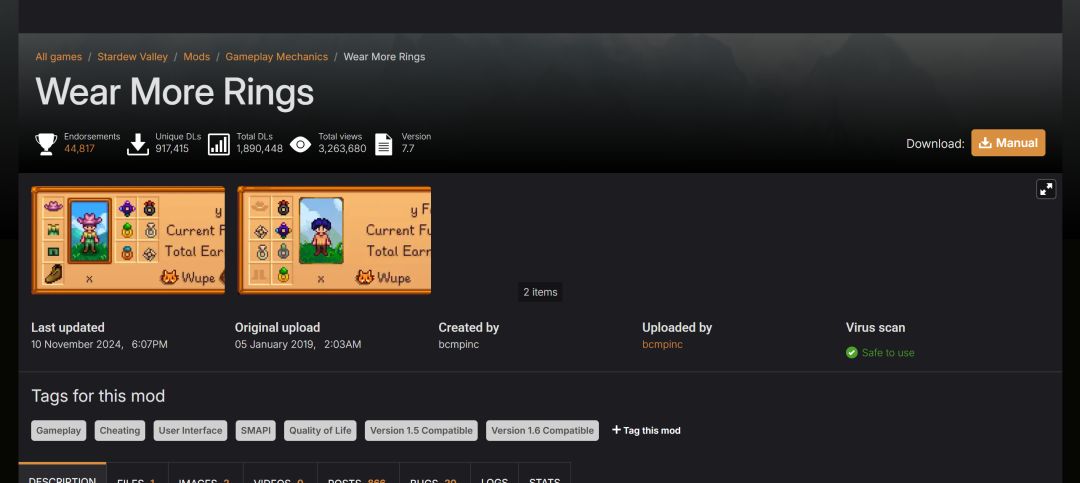
Task: Switch to the Stats tab
Action: tap(544, 473)
